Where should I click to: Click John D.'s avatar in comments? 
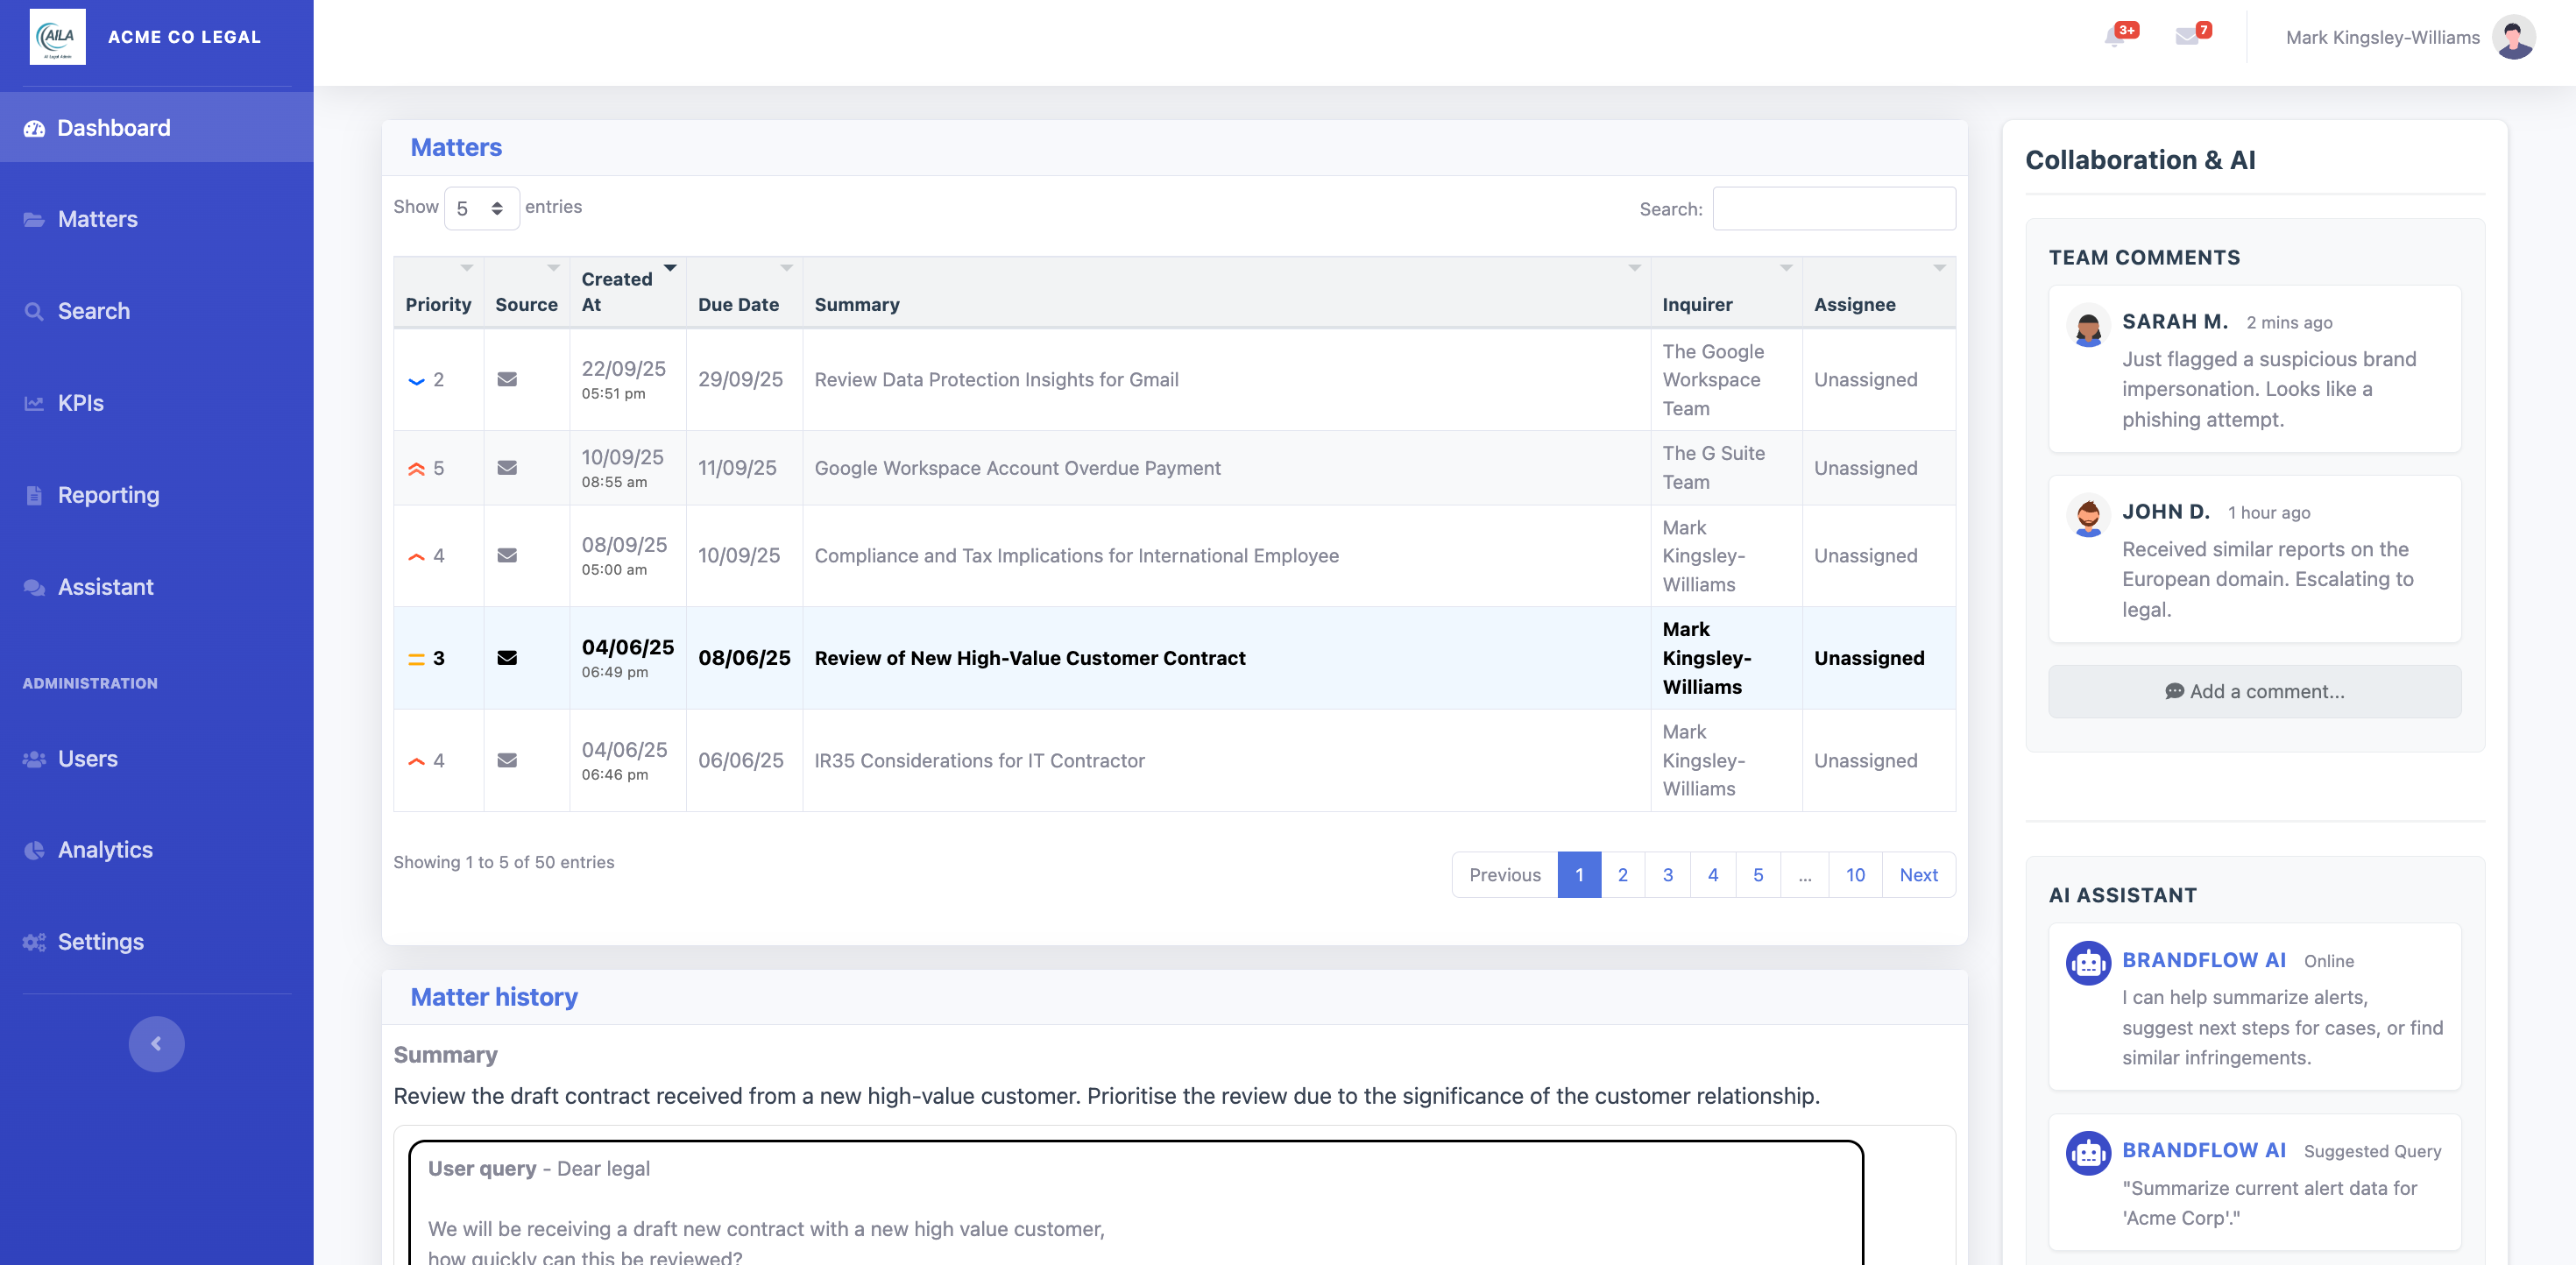tap(2088, 516)
